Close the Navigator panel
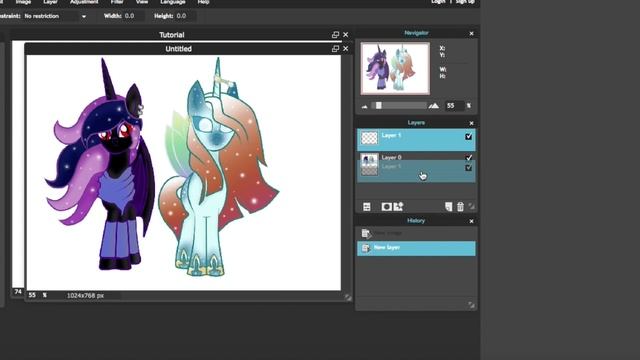The image size is (640, 360). (x=471, y=33)
